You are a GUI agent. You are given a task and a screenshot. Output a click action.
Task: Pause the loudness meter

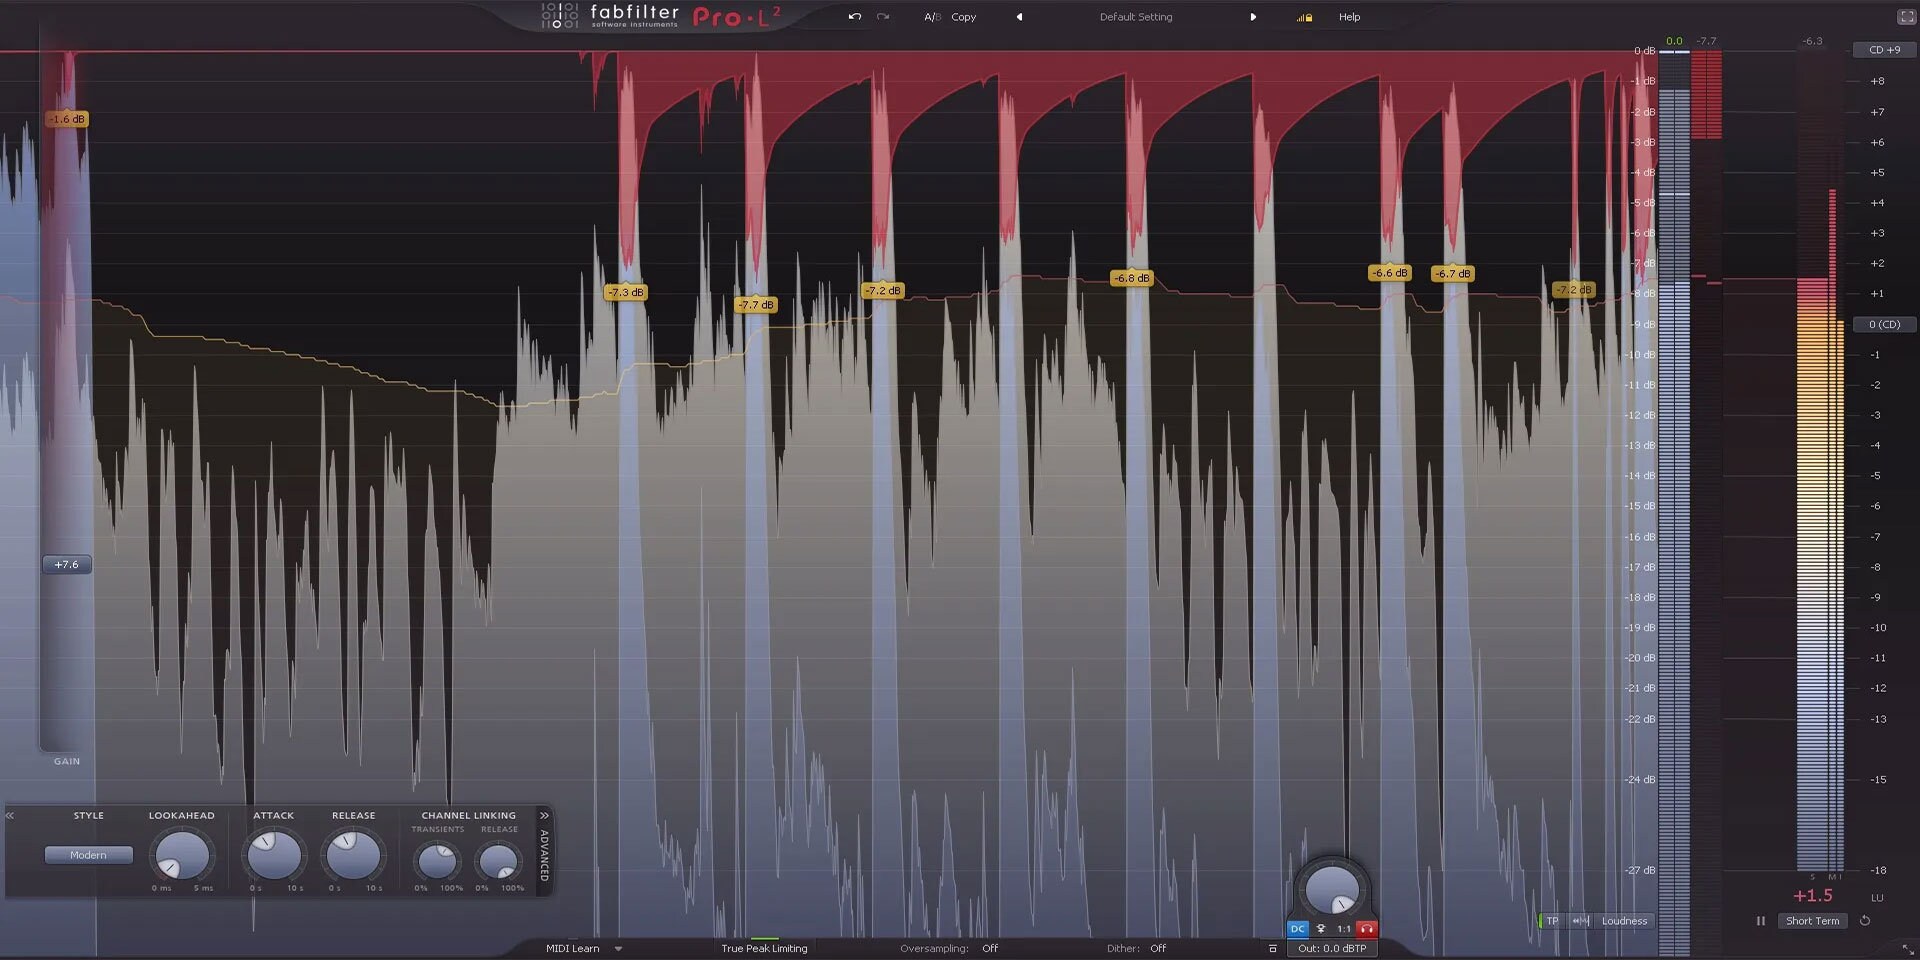coord(1761,921)
